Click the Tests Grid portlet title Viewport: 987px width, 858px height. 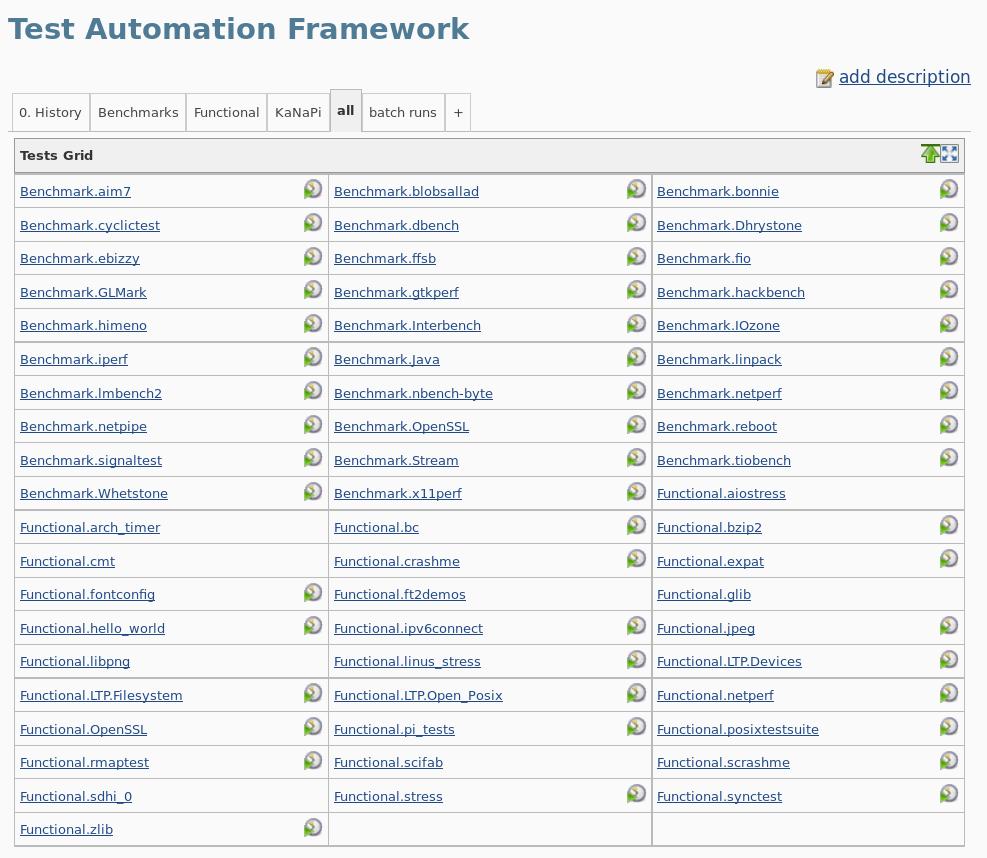[x=56, y=155]
